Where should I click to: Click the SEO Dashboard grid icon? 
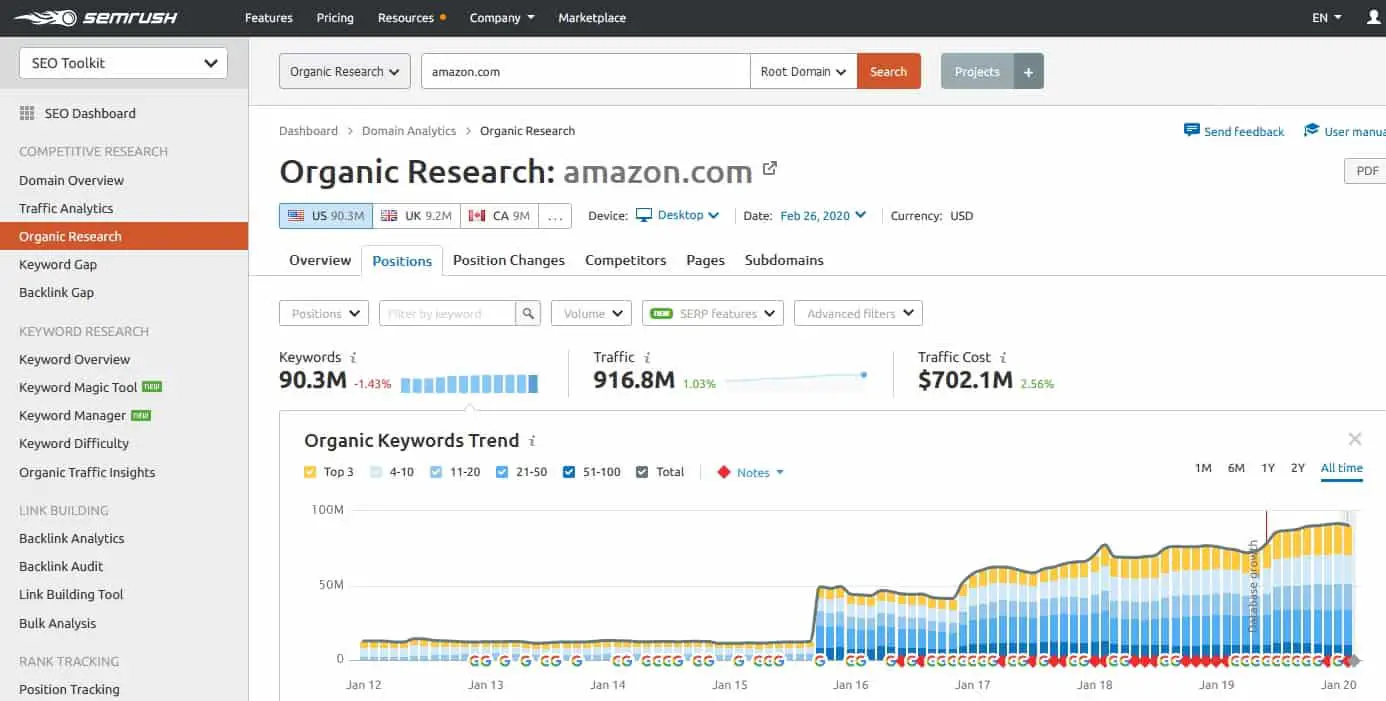27,114
